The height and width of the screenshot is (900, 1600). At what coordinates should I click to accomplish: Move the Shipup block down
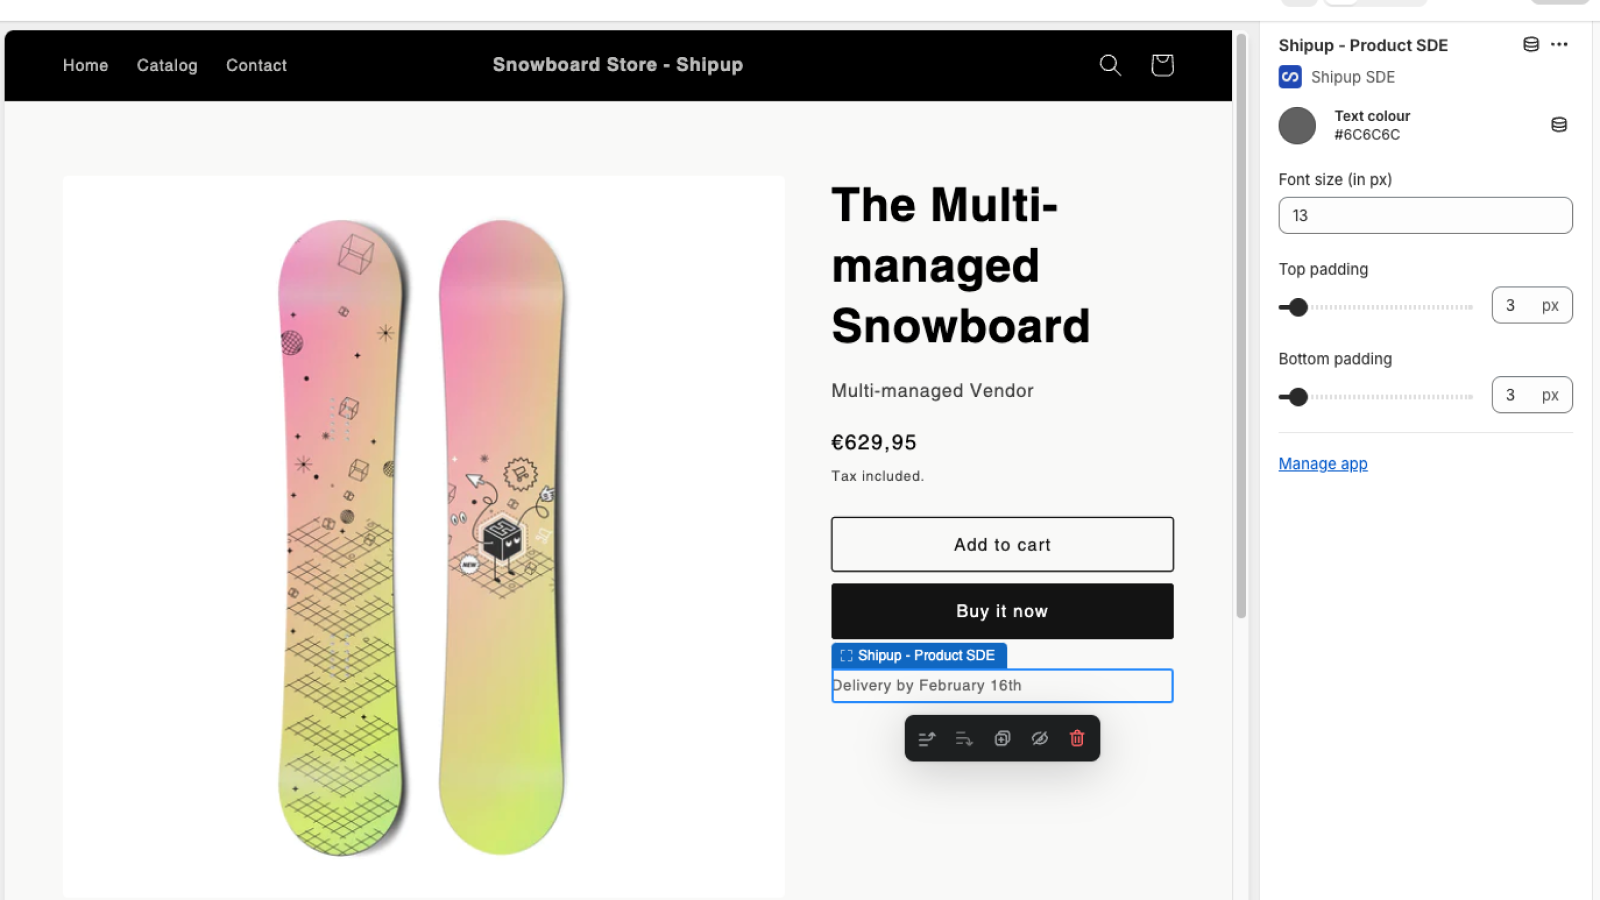pyautogui.click(x=963, y=738)
